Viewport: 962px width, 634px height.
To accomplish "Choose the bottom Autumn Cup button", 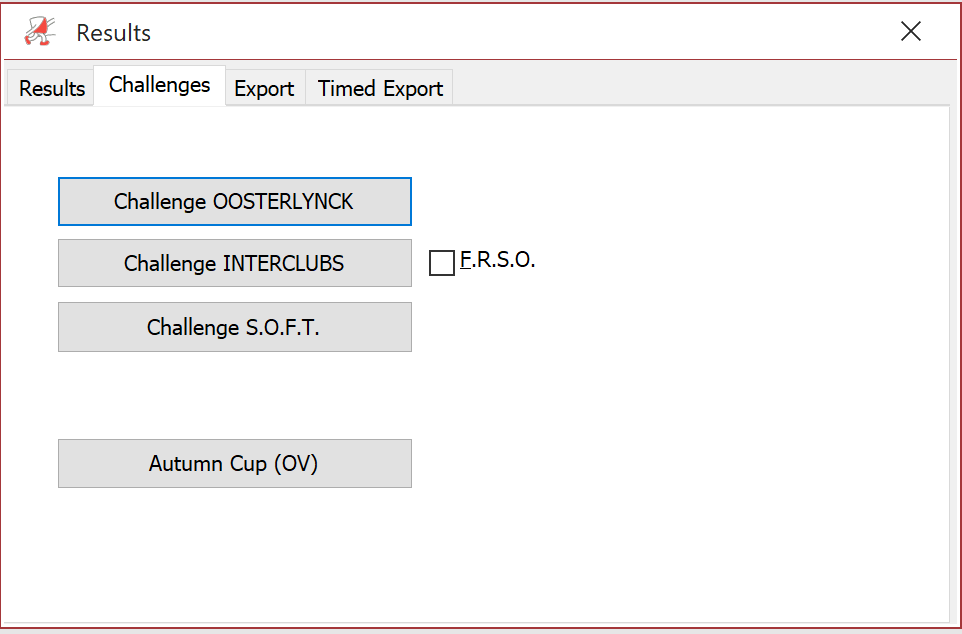I will (x=235, y=463).
